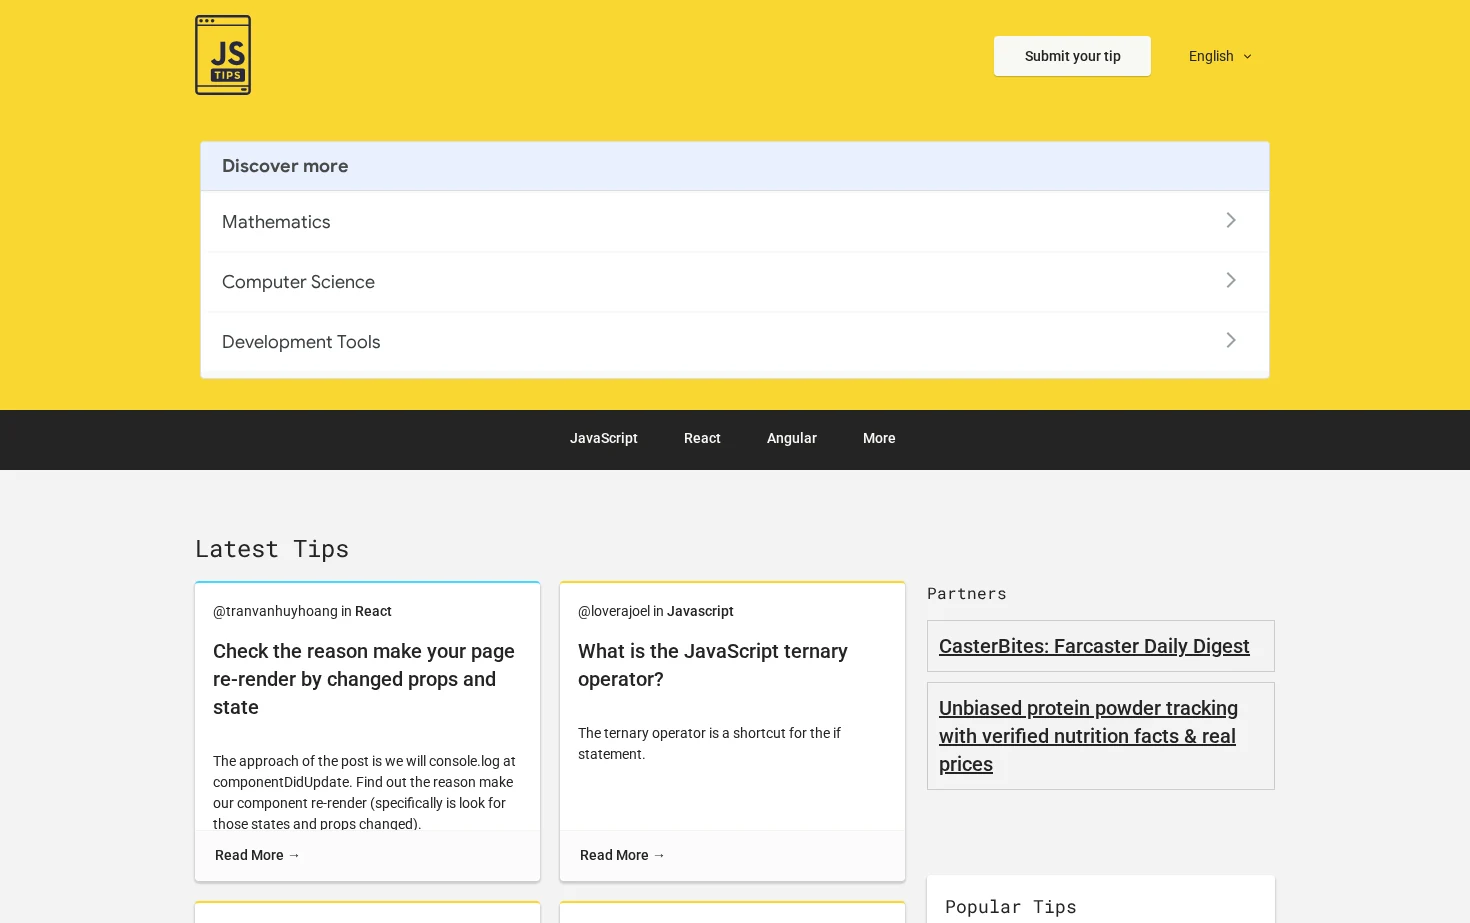Viewport: 1470px width, 923px height.
Task: Click the JS Tips logo icon
Action: click(x=223, y=55)
